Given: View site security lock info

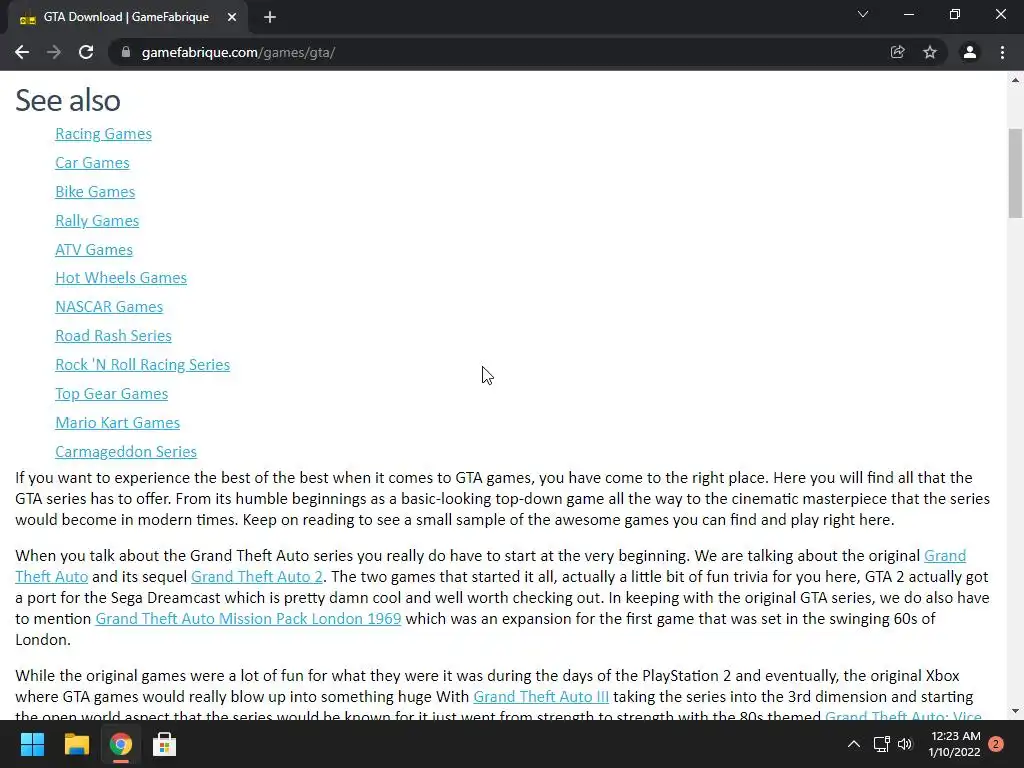Looking at the screenshot, I should coord(126,52).
